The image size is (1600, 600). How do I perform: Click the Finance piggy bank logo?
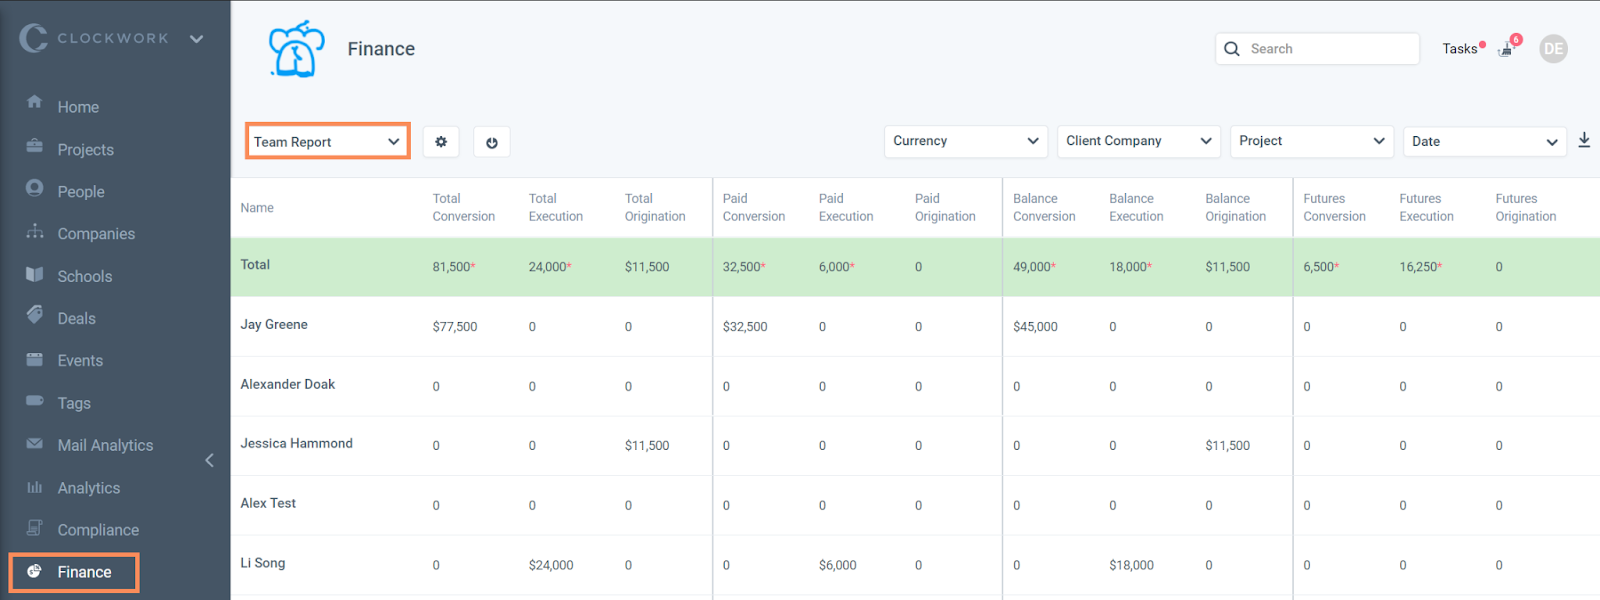point(296,49)
